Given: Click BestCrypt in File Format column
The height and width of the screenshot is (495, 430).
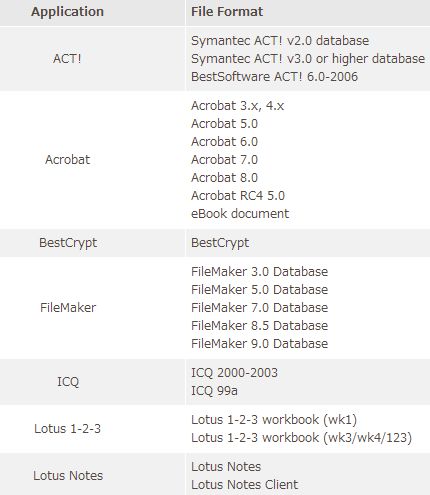Looking at the screenshot, I should 220,243.
